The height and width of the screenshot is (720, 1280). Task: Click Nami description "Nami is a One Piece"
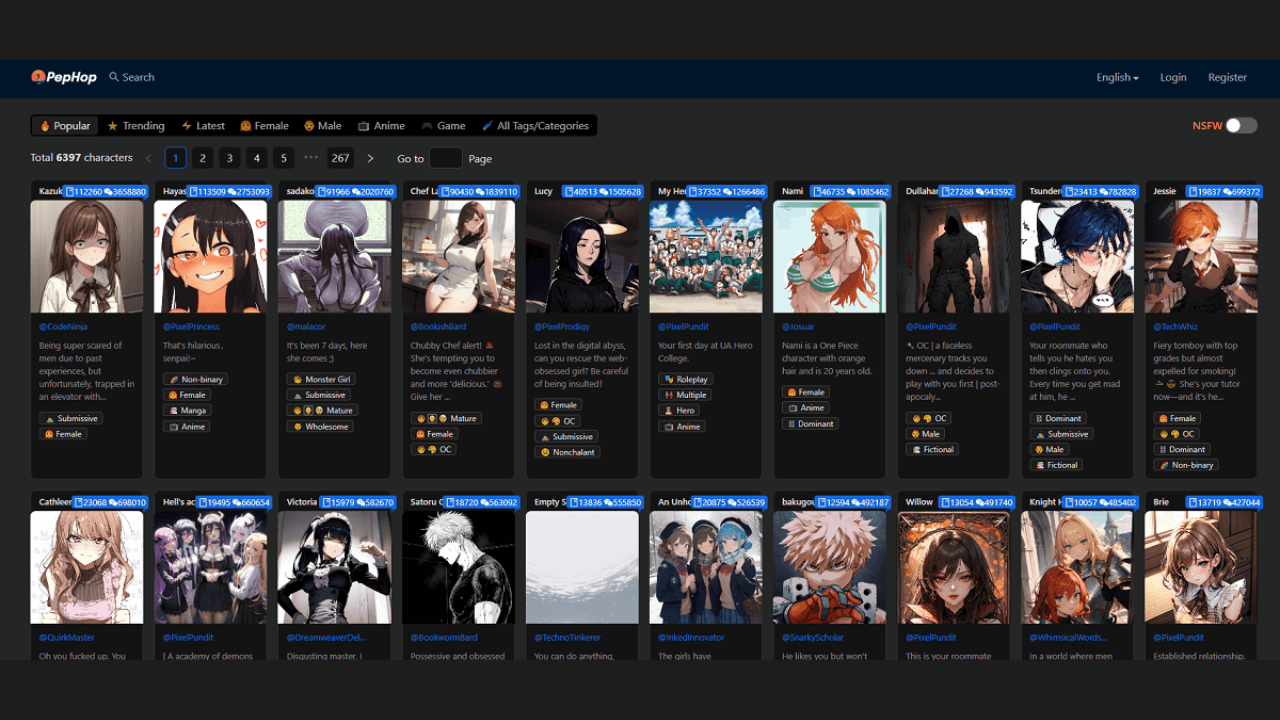pos(828,358)
